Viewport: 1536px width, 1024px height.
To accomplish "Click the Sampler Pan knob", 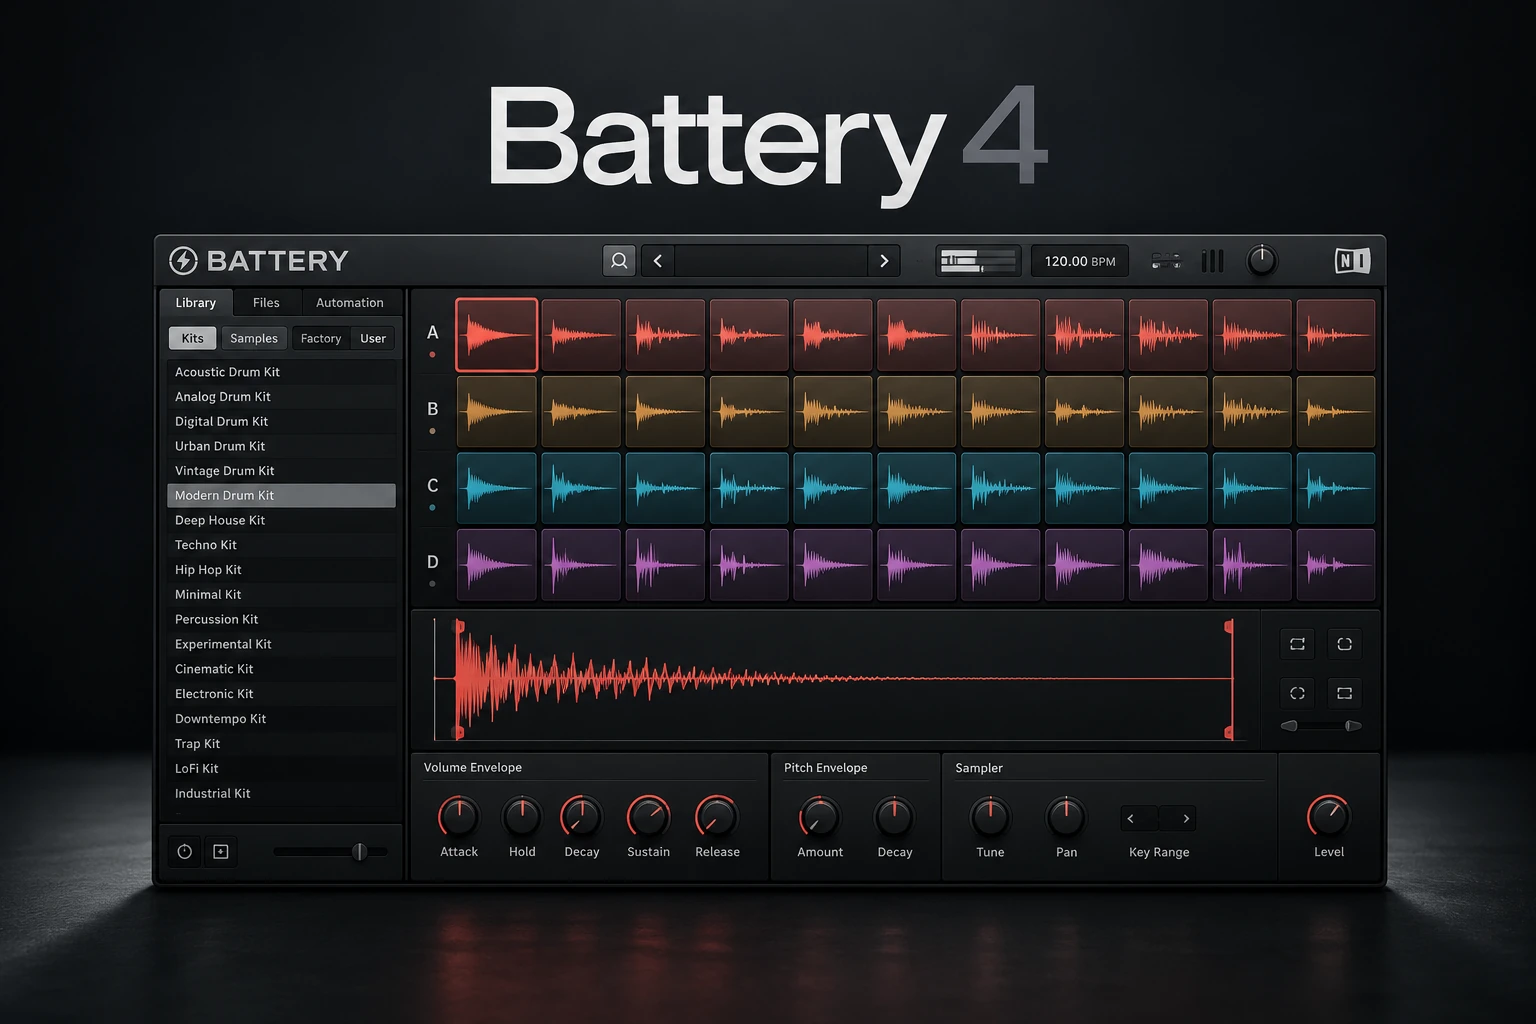I will pos(1066,817).
